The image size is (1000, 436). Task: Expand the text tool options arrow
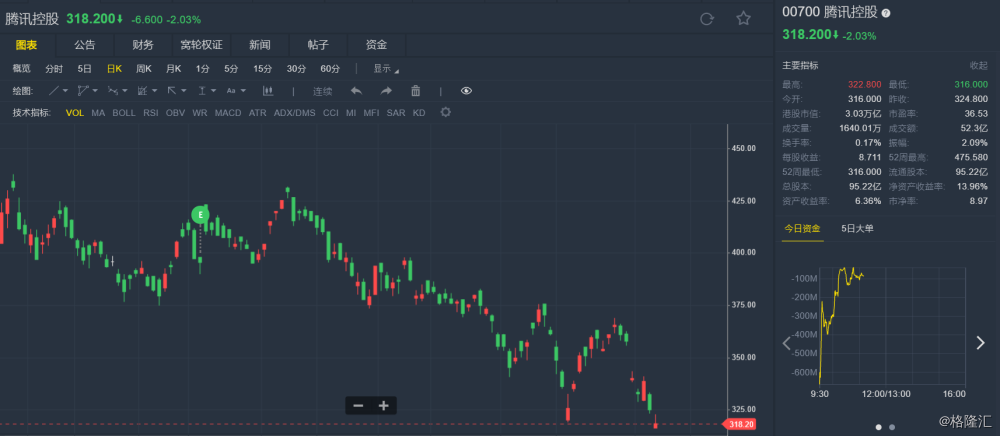coord(243,91)
